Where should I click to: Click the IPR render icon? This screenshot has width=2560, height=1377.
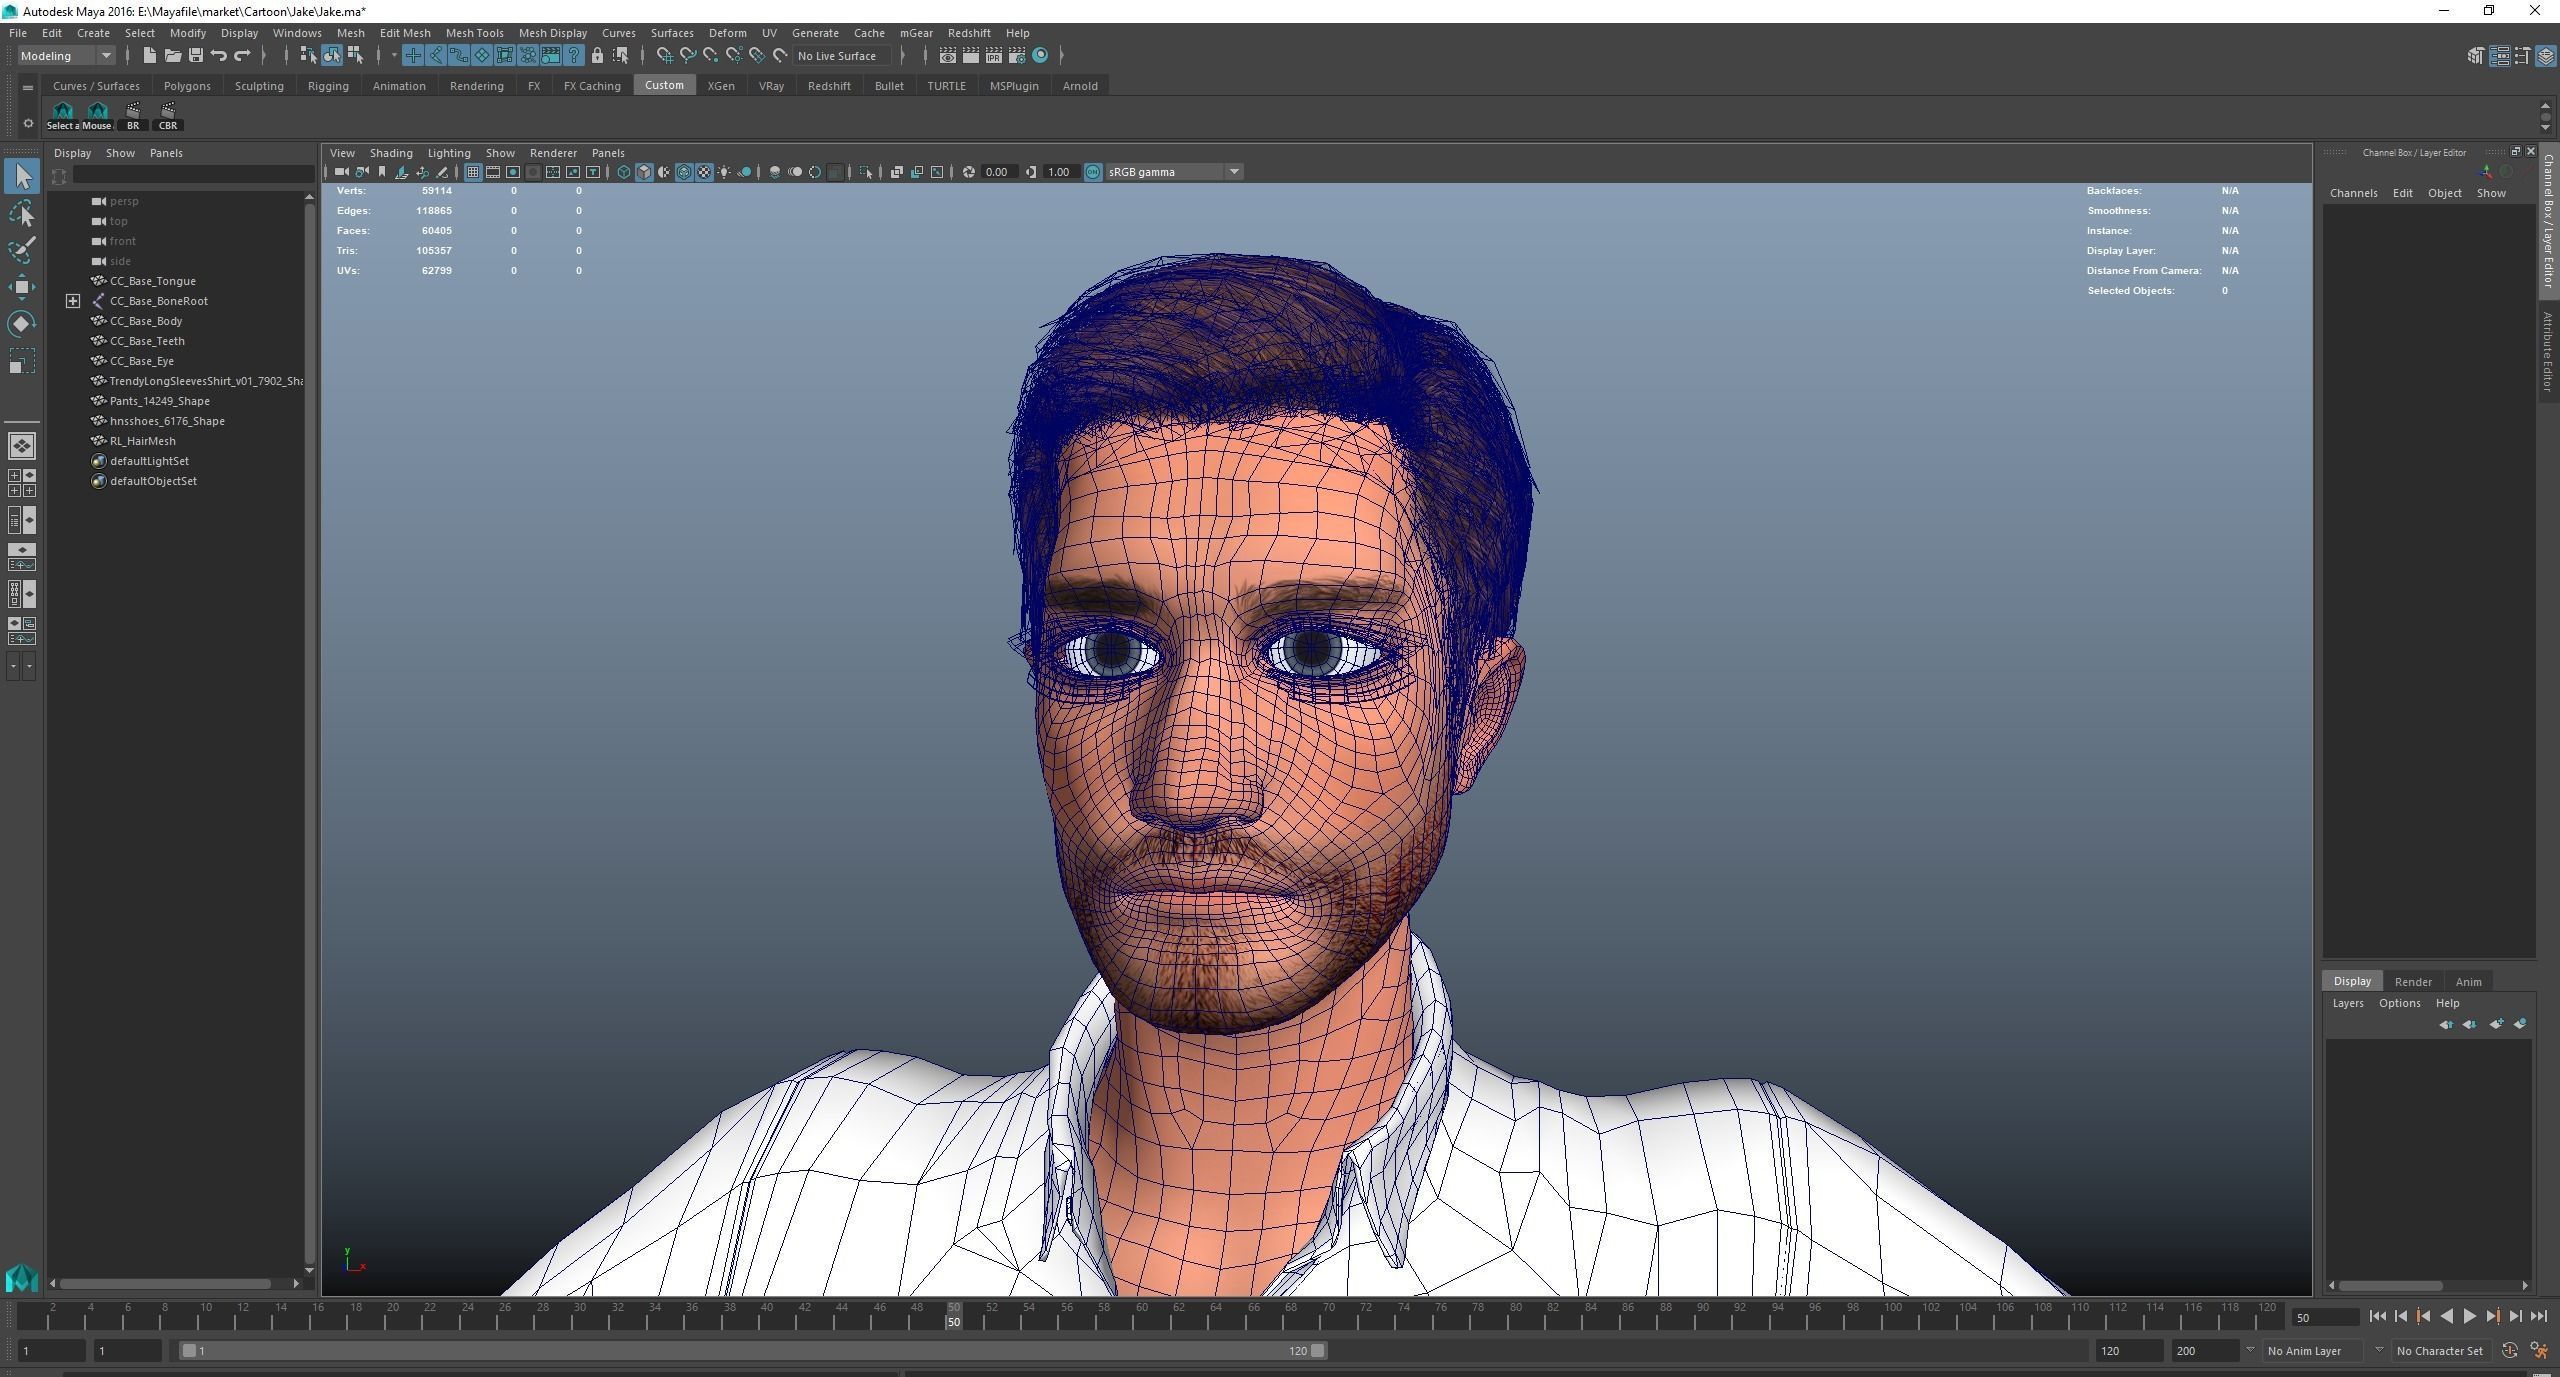coord(994,56)
